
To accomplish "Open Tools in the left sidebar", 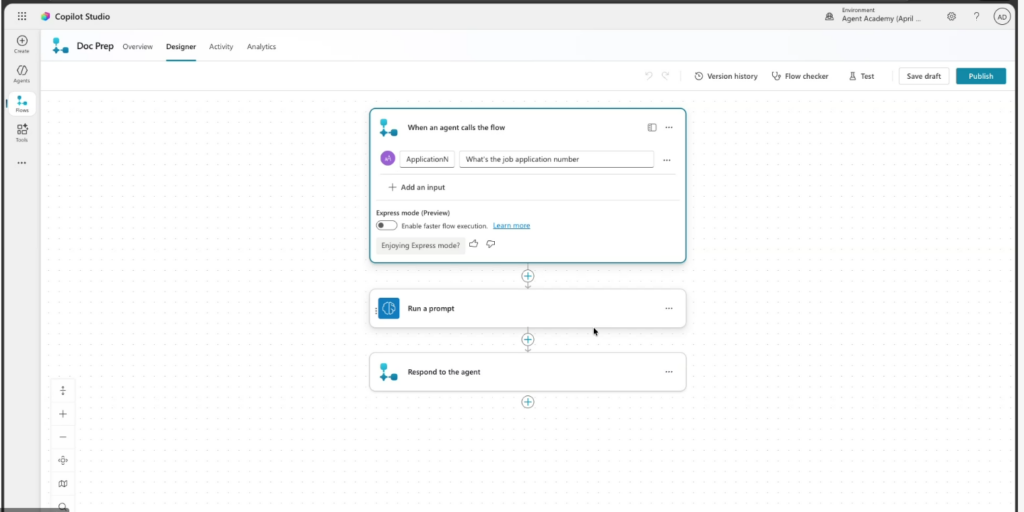I will (x=22, y=132).
